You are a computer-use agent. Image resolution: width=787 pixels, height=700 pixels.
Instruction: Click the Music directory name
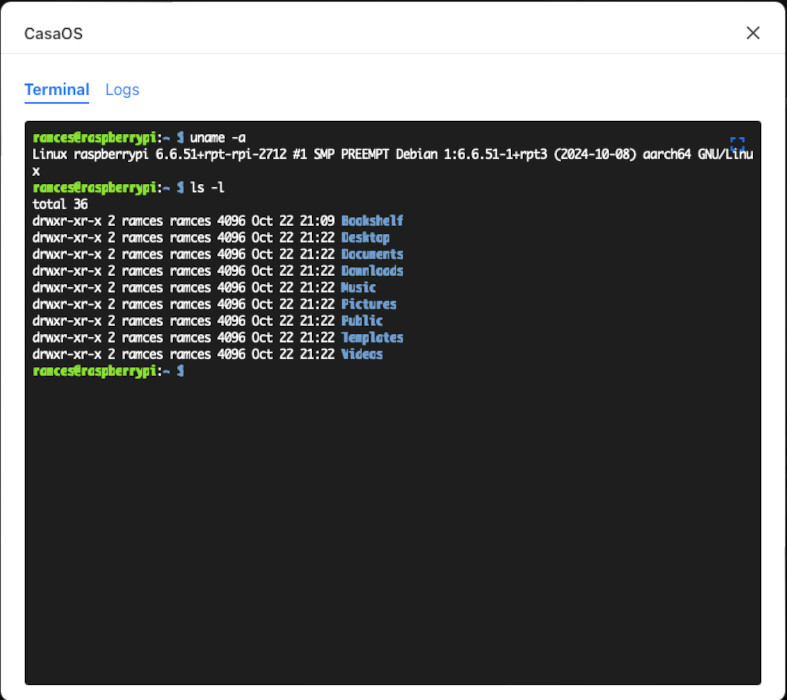point(358,288)
